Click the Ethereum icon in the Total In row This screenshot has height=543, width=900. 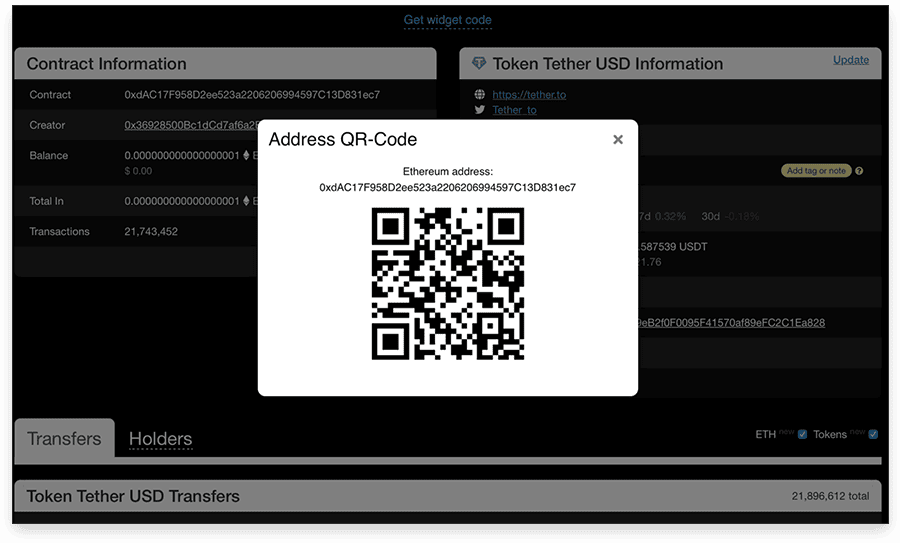(246, 201)
